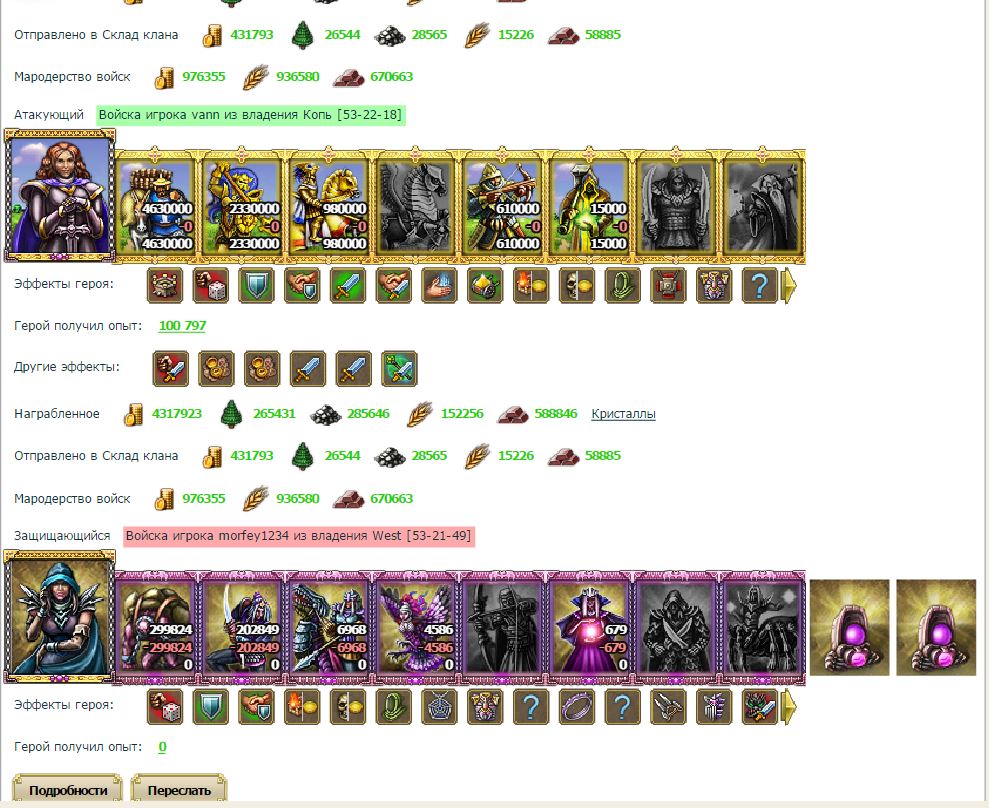Open the Кристаллы link
This screenshot has height=808, width=989.
(x=623, y=414)
